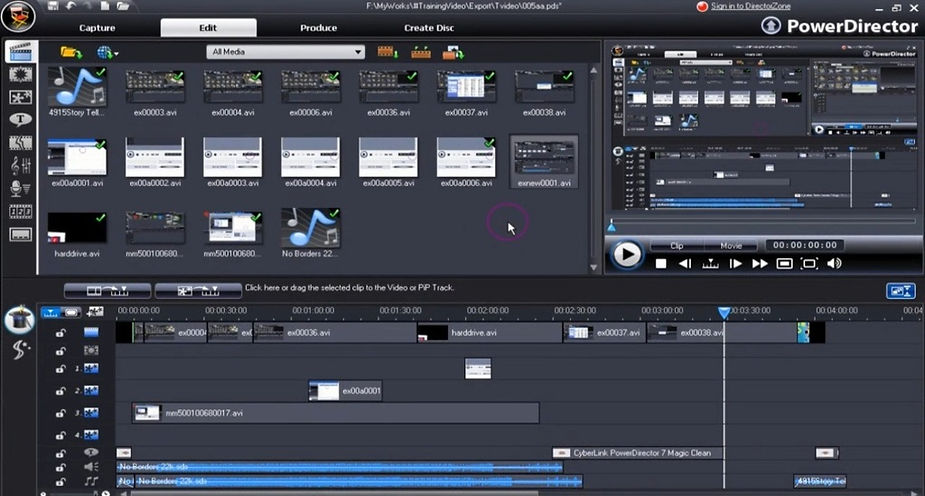This screenshot has width=925, height=496.
Task: Open the Transition Room in the sidebar
Action: tap(21, 143)
